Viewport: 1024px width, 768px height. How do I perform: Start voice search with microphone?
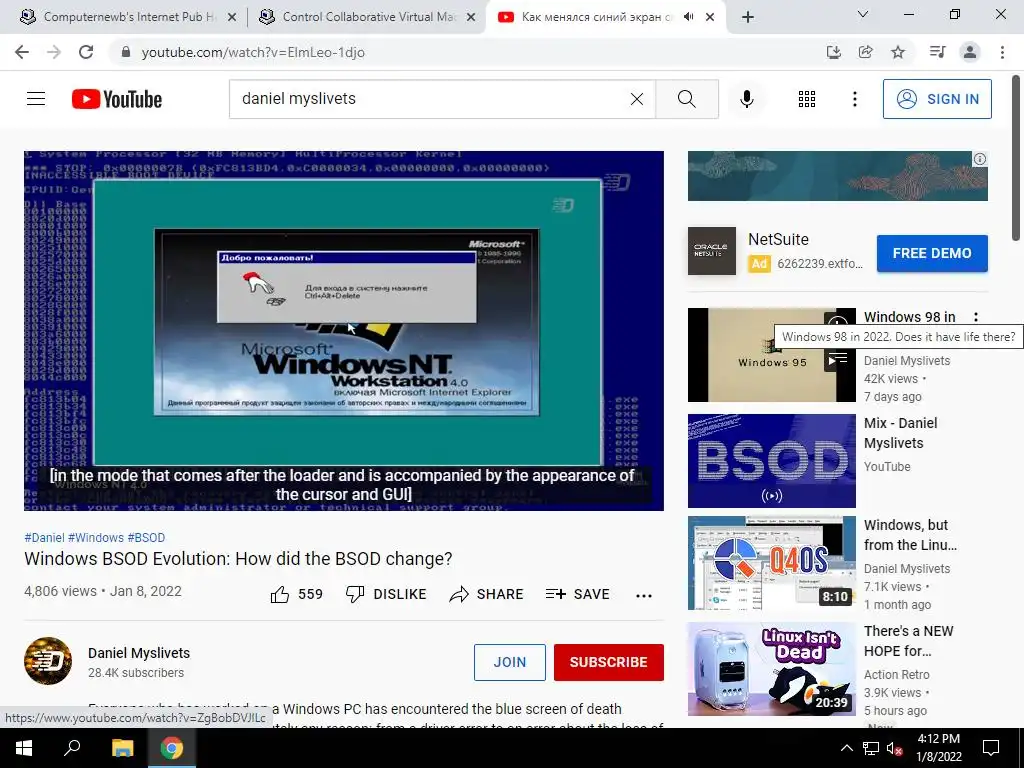click(746, 99)
